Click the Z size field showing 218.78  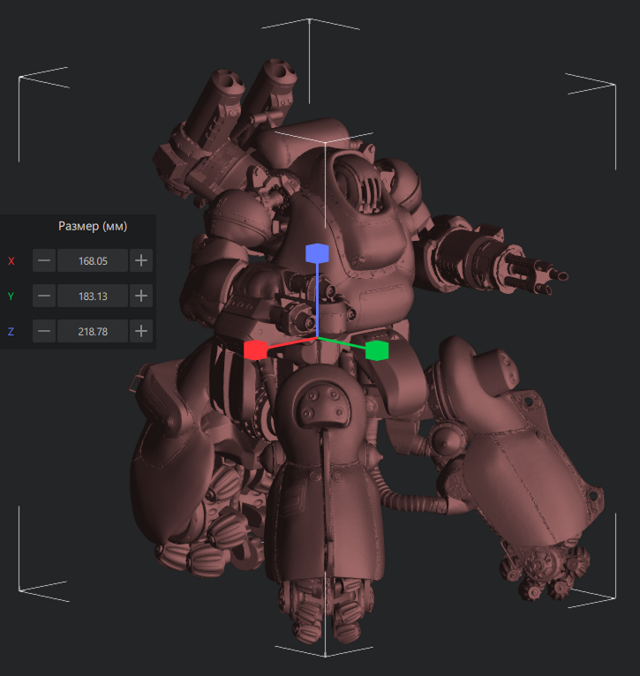[93, 331]
